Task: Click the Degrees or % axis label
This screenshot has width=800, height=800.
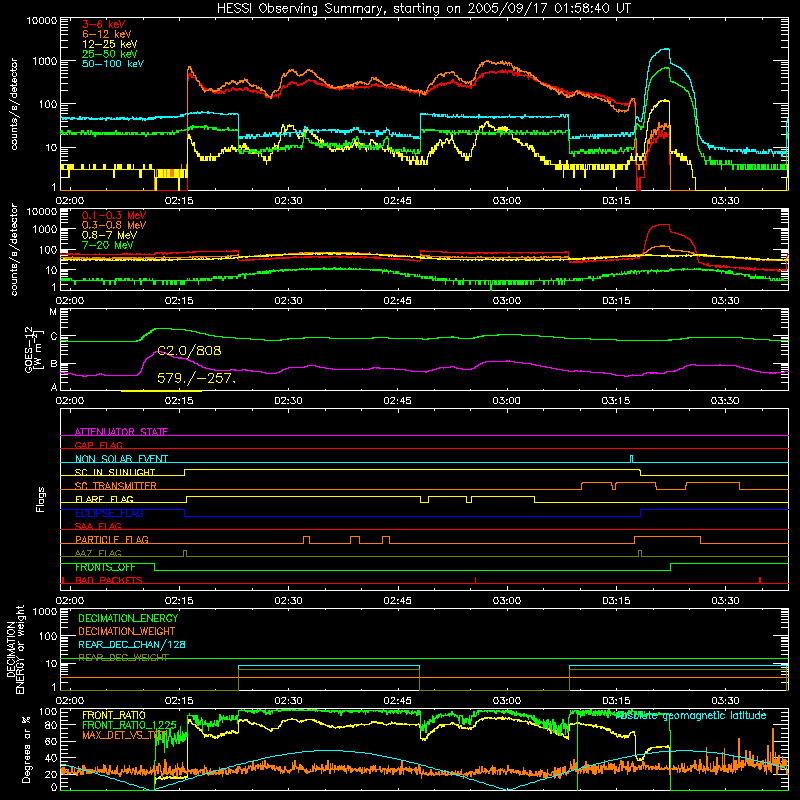Action: click(26, 750)
